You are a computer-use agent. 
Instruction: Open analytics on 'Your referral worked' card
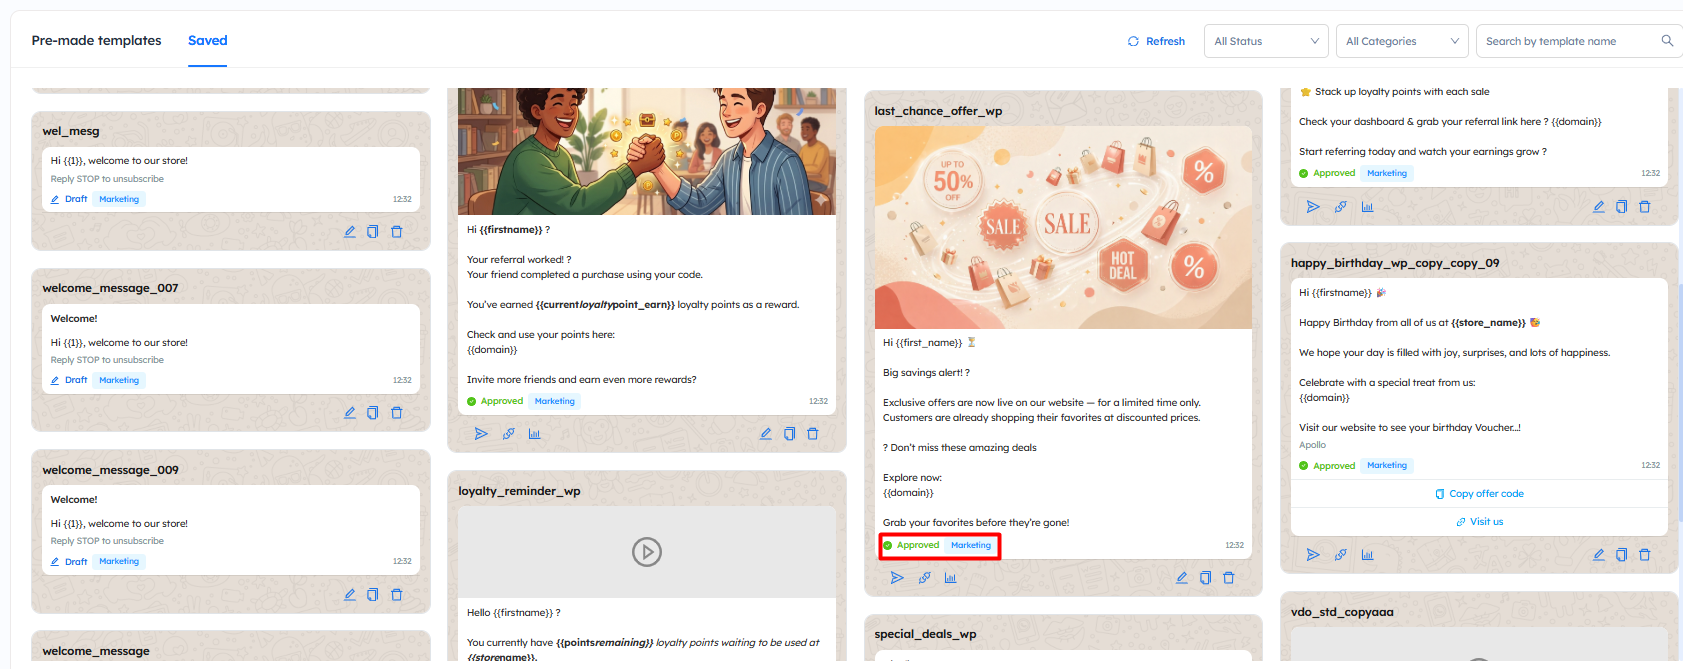click(534, 434)
